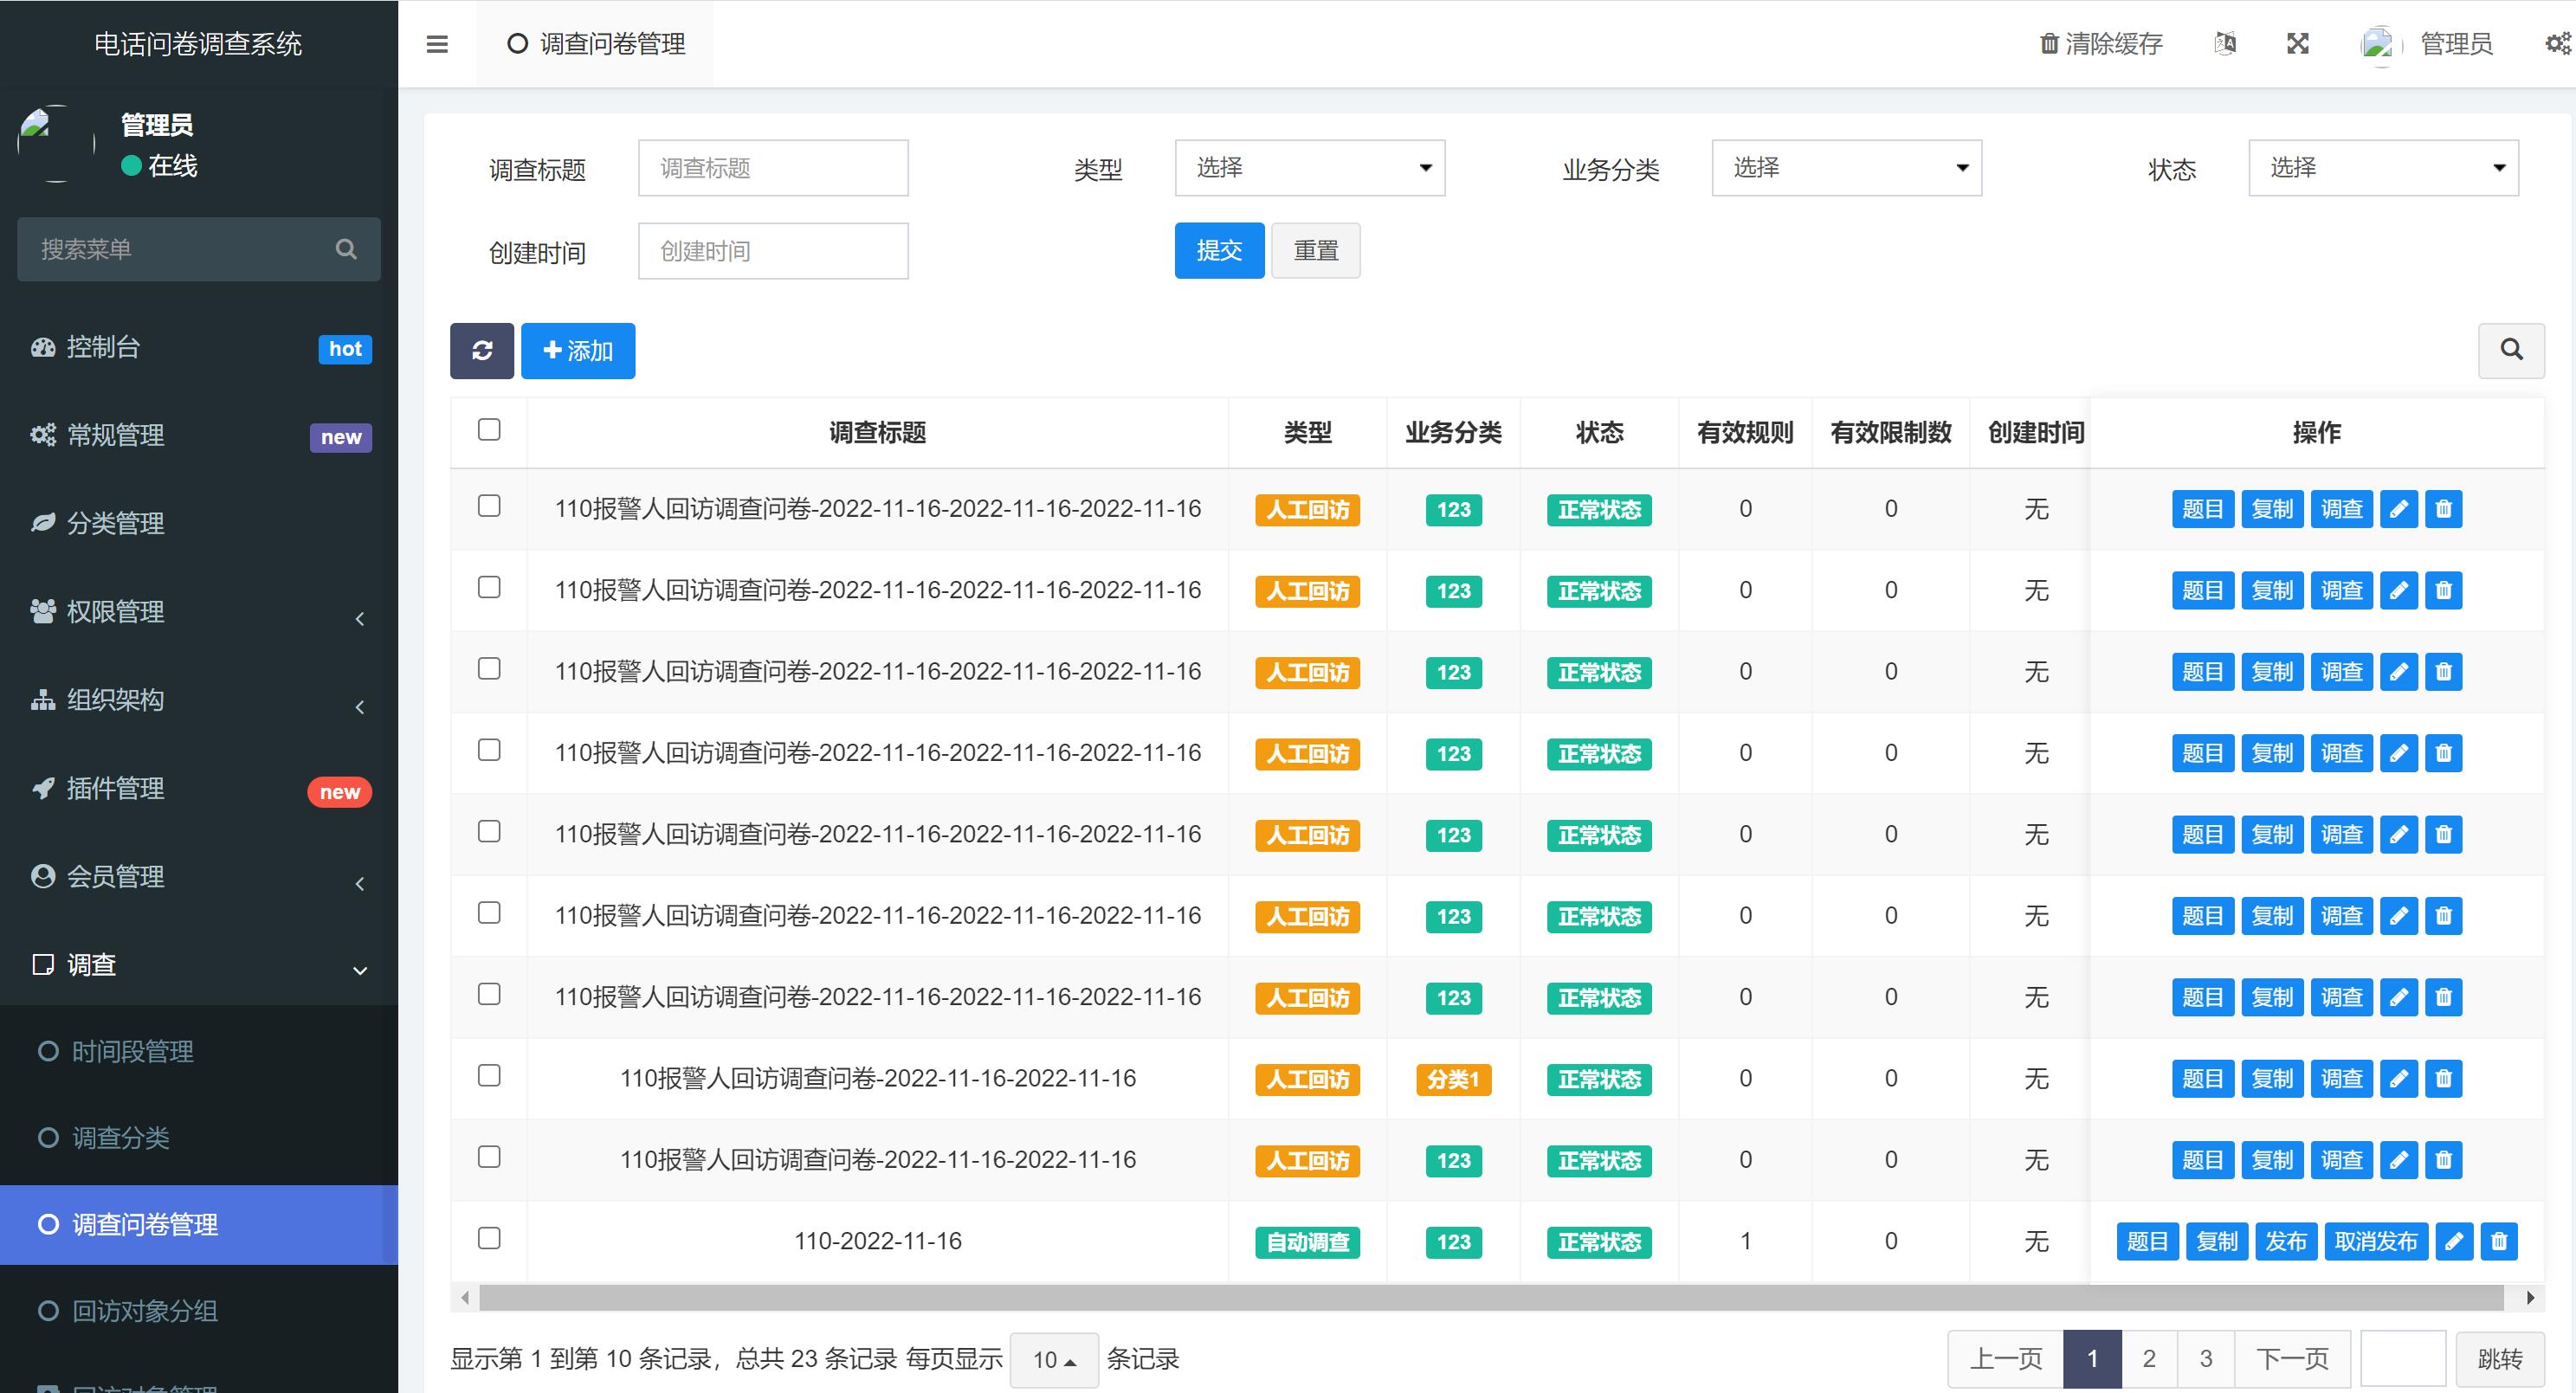
Task: Check the sixth survey row checkbox
Action: [489, 913]
